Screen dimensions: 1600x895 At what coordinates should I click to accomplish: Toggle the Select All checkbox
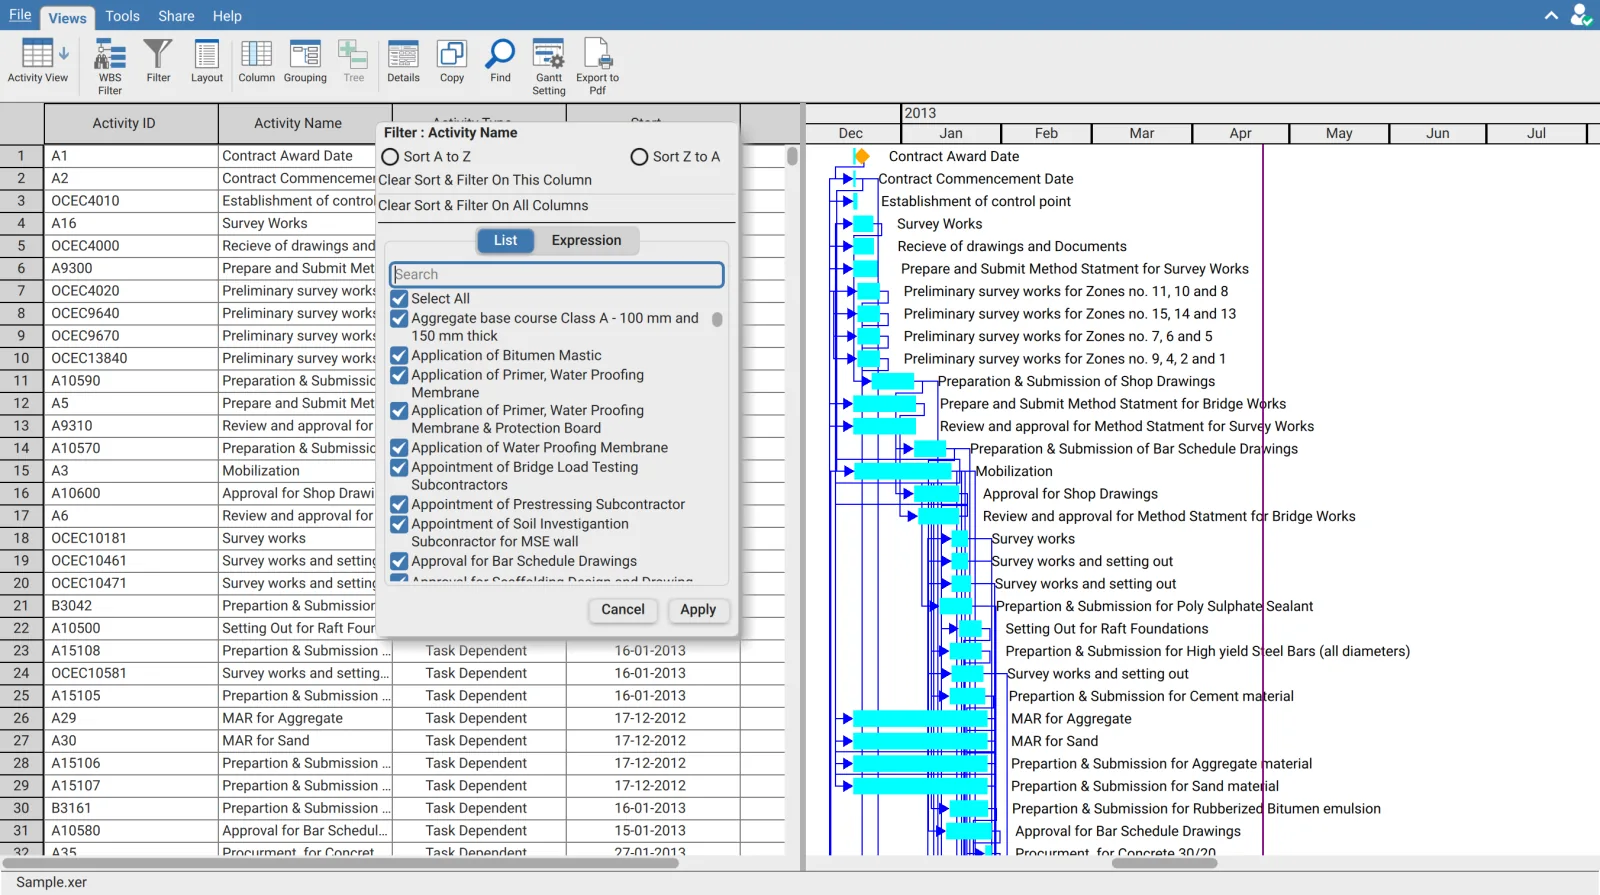pos(399,299)
